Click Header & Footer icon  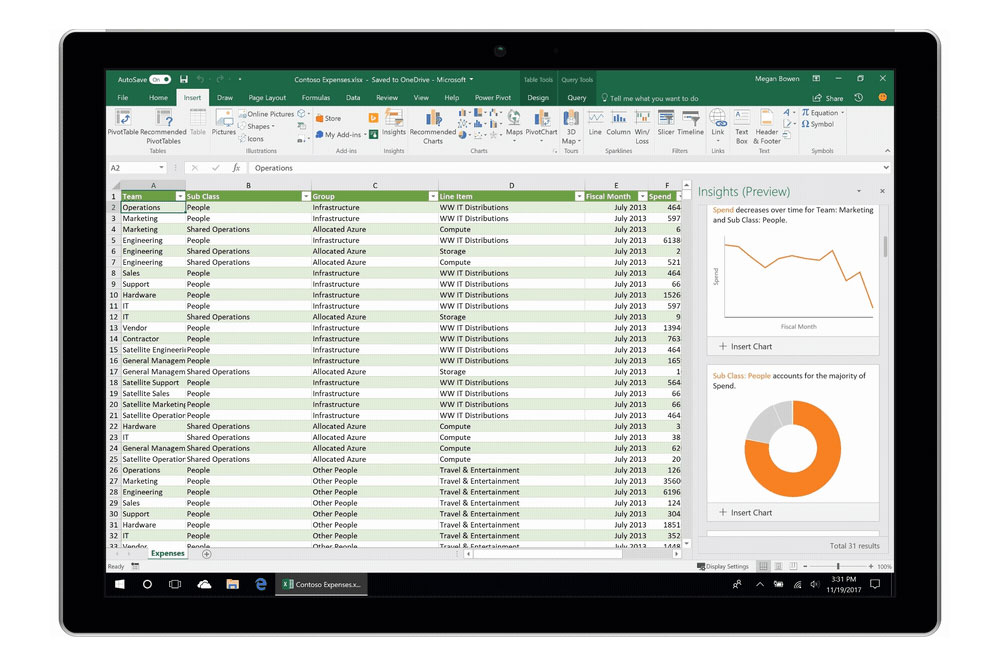(767, 118)
